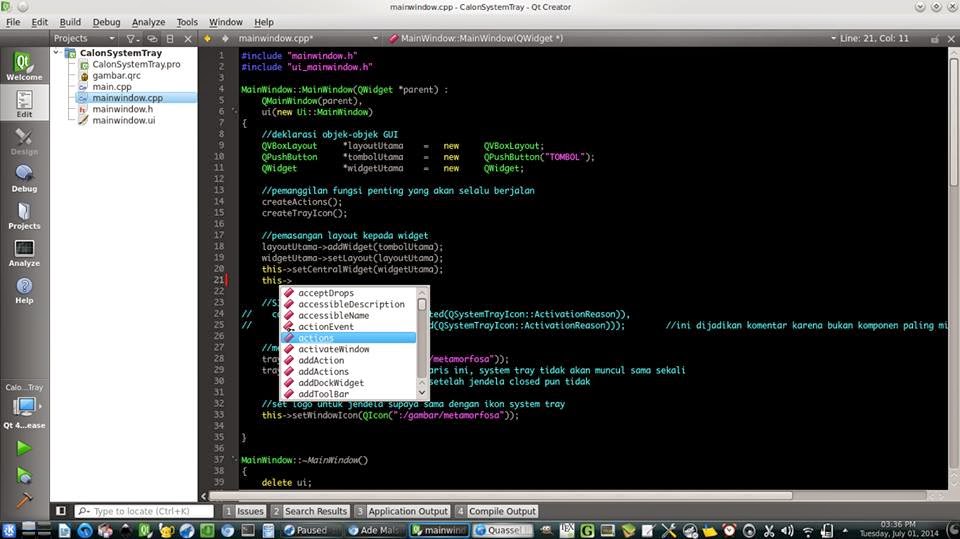
Task: Click completion list scroll-down arrow
Action: pyautogui.click(x=421, y=393)
